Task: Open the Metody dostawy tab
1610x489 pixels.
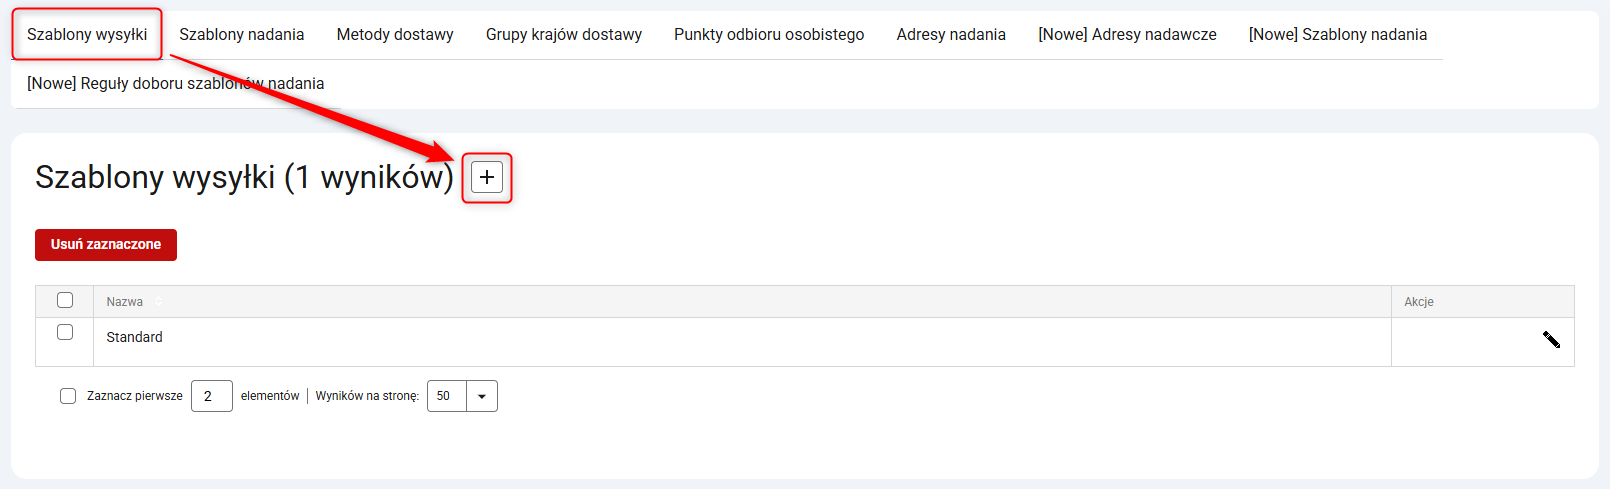Action: [395, 35]
